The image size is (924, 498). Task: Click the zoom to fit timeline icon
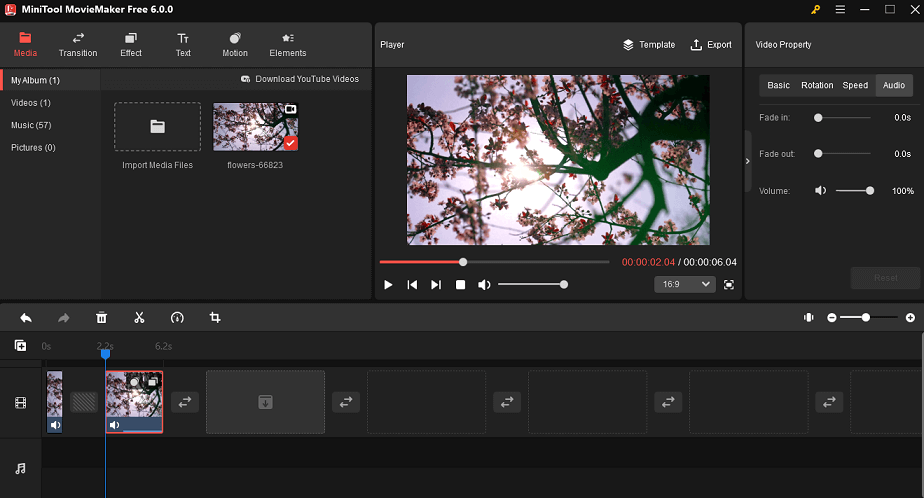[808, 318]
